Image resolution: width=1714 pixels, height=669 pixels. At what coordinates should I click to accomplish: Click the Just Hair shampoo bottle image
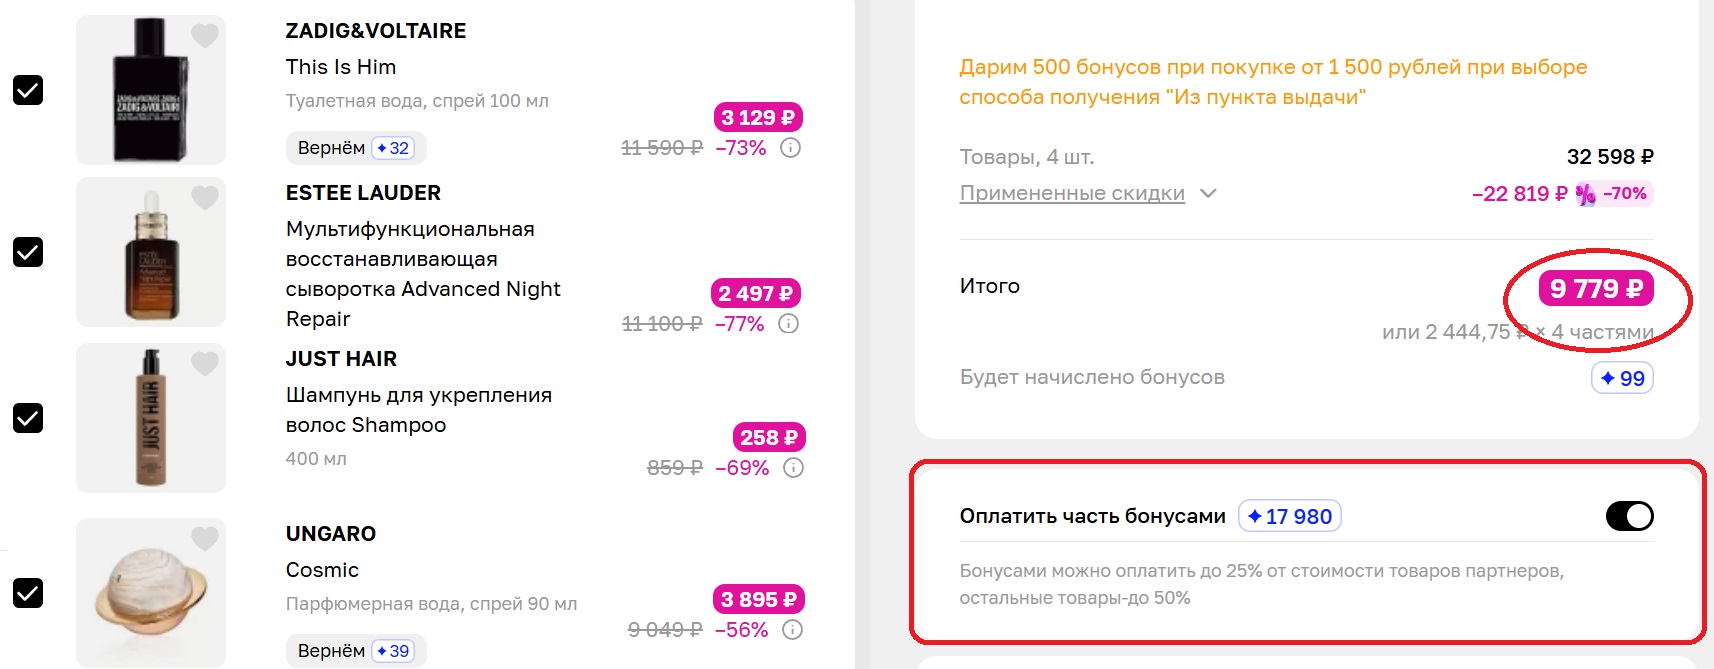coord(151,418)
